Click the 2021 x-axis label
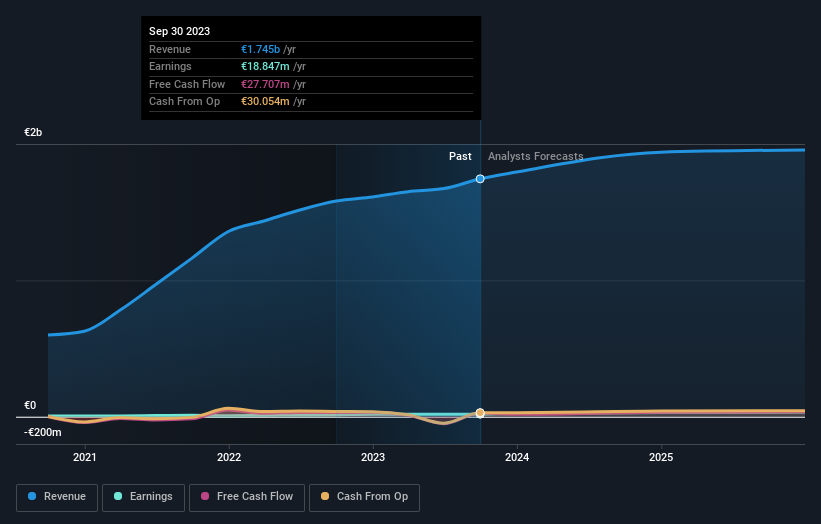The image size is (821, 524). tap(85, 458)
